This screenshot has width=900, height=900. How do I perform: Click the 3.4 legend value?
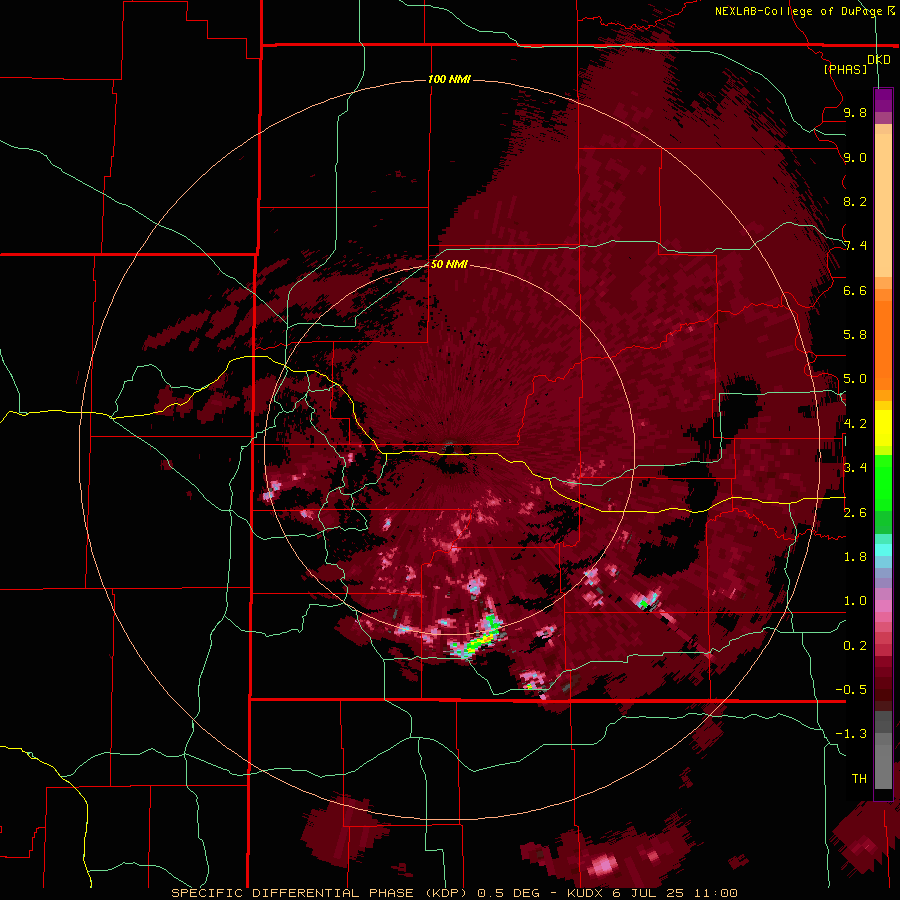[x=855, y=468]
